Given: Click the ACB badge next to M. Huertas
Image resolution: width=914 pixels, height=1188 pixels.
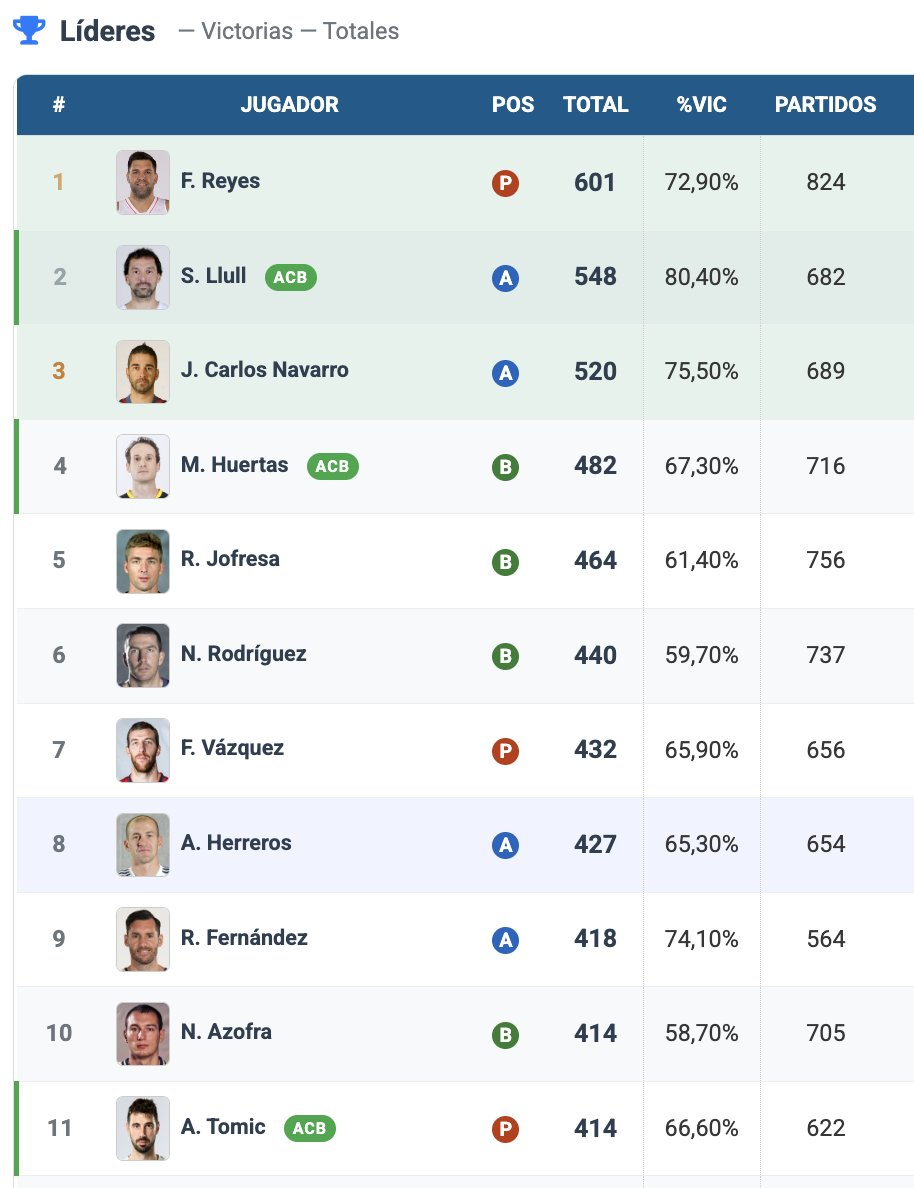Looking at the screenshot, I should (332, 466).
